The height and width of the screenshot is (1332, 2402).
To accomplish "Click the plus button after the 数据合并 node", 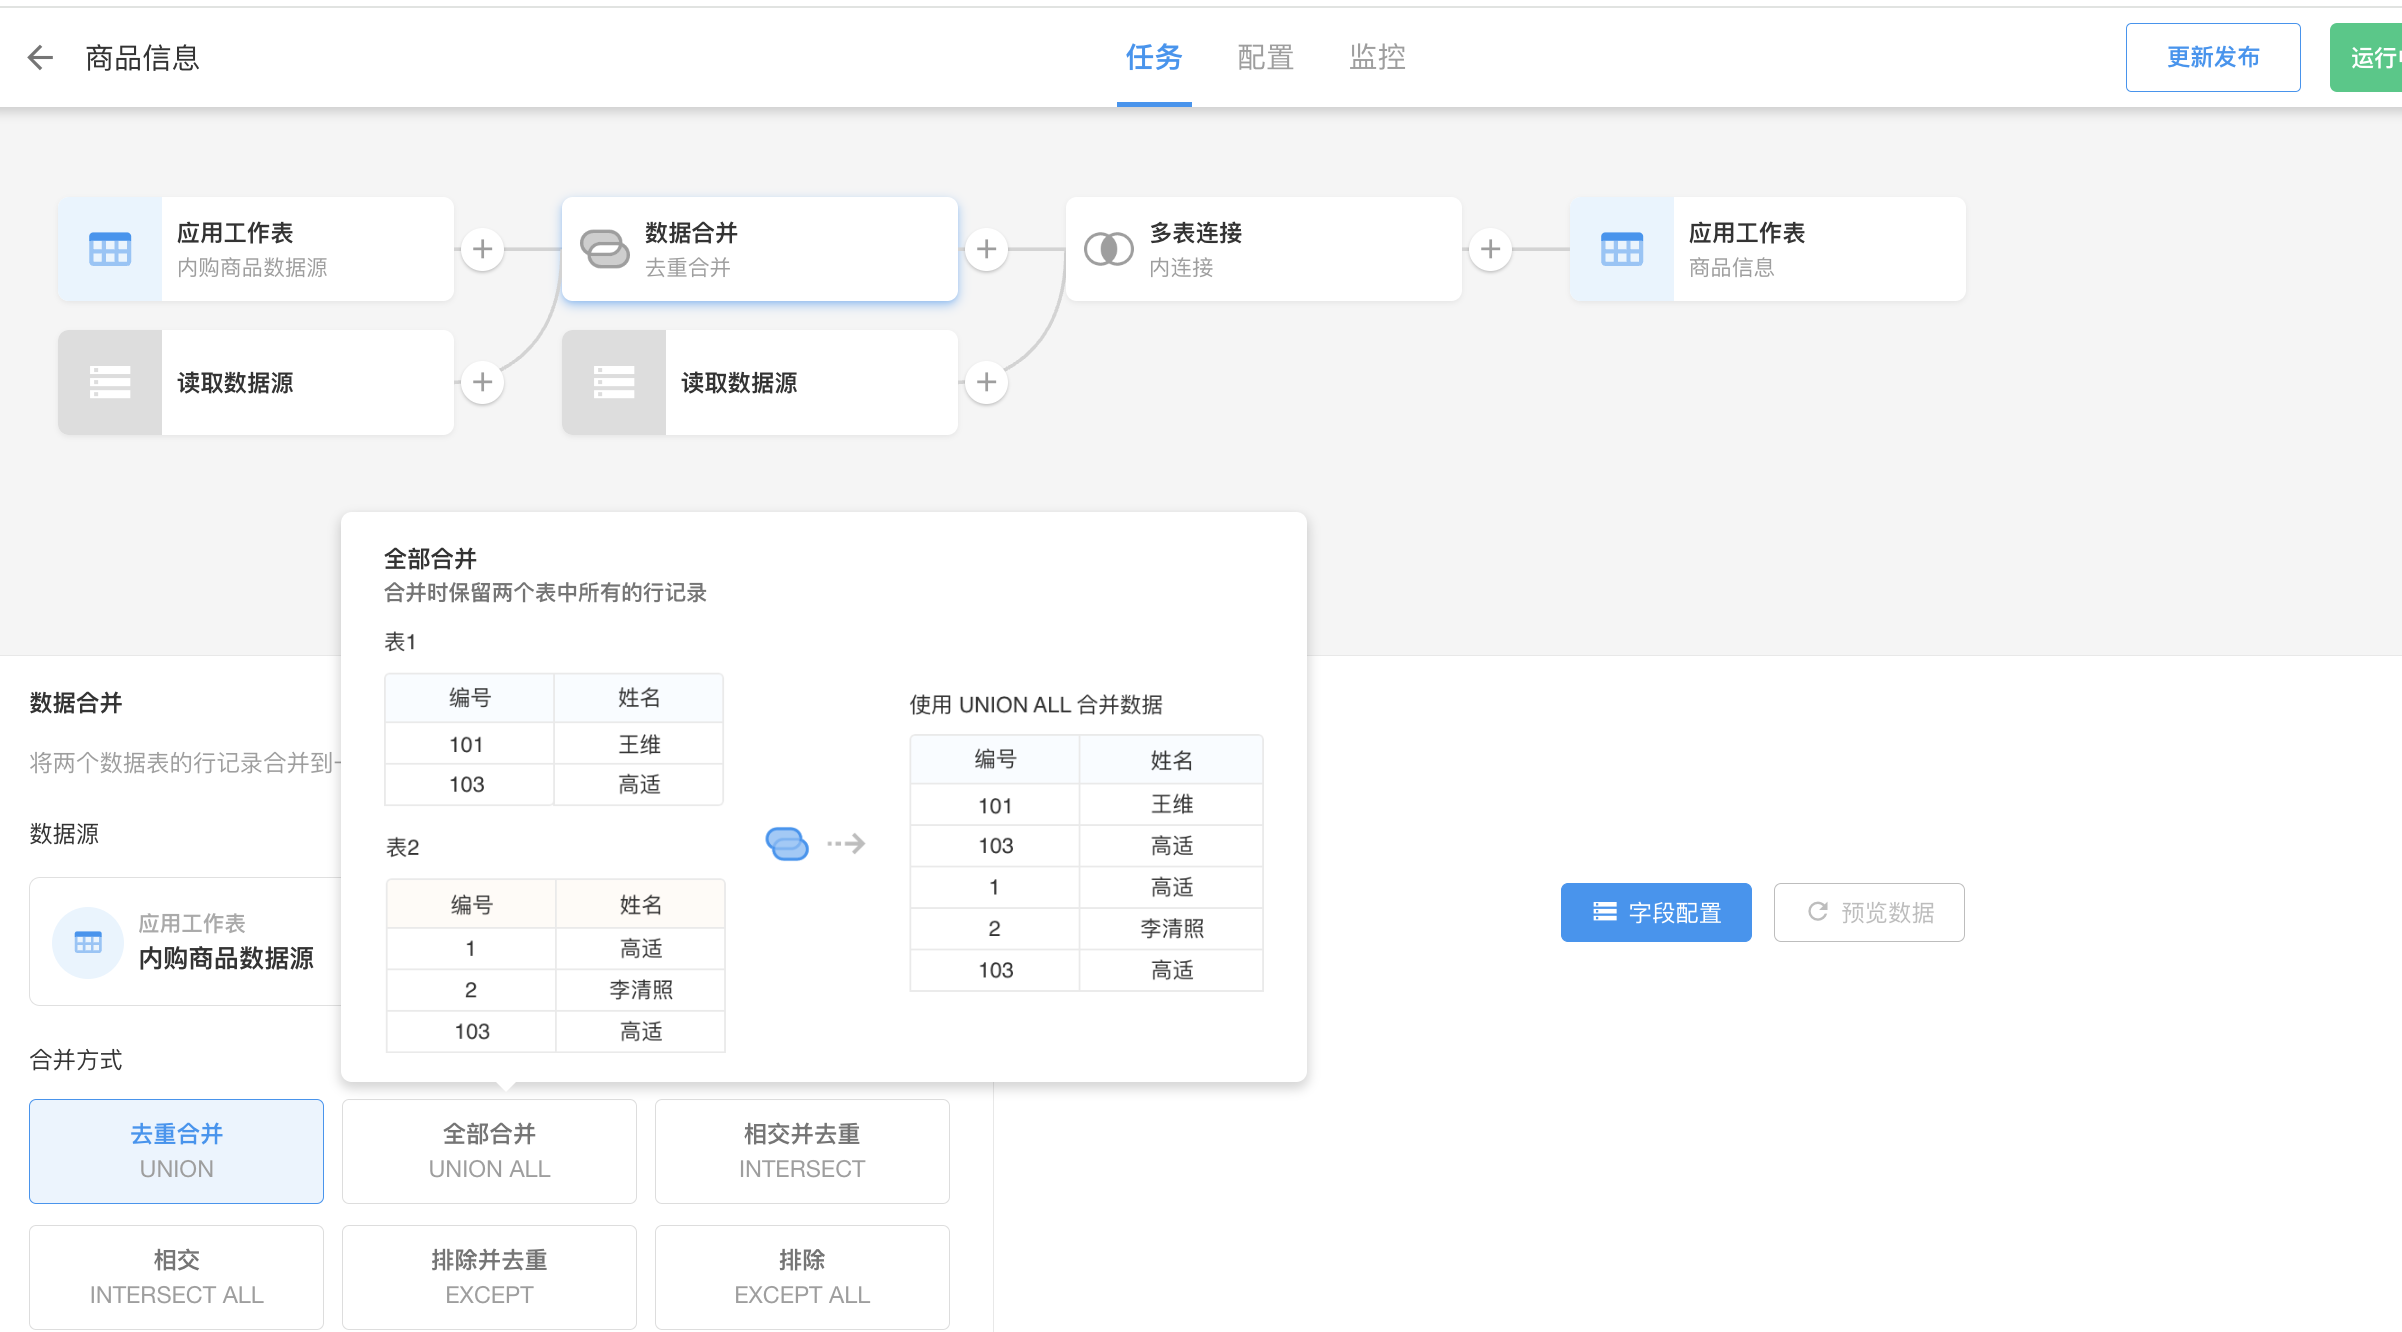I will [x=986, y=249].
